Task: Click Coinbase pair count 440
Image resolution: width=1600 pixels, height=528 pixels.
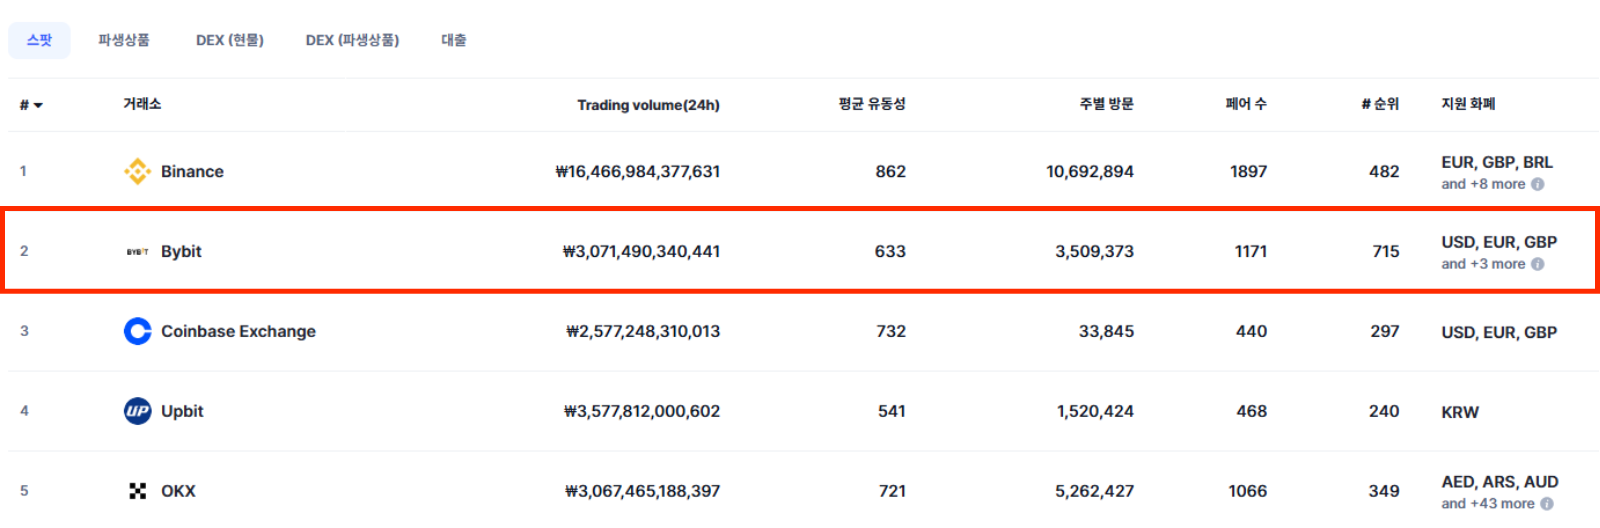Action: tap(1251, 331)
